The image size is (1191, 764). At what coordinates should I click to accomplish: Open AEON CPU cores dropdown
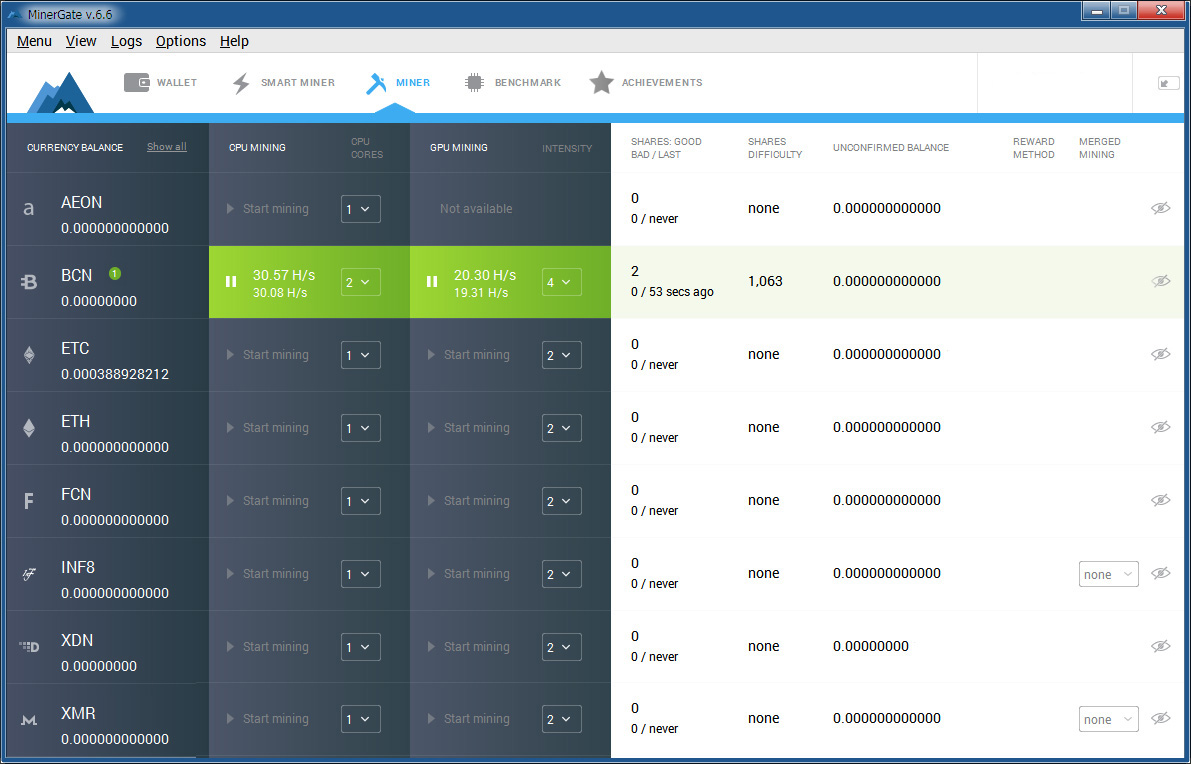click(x=361, y=209)
